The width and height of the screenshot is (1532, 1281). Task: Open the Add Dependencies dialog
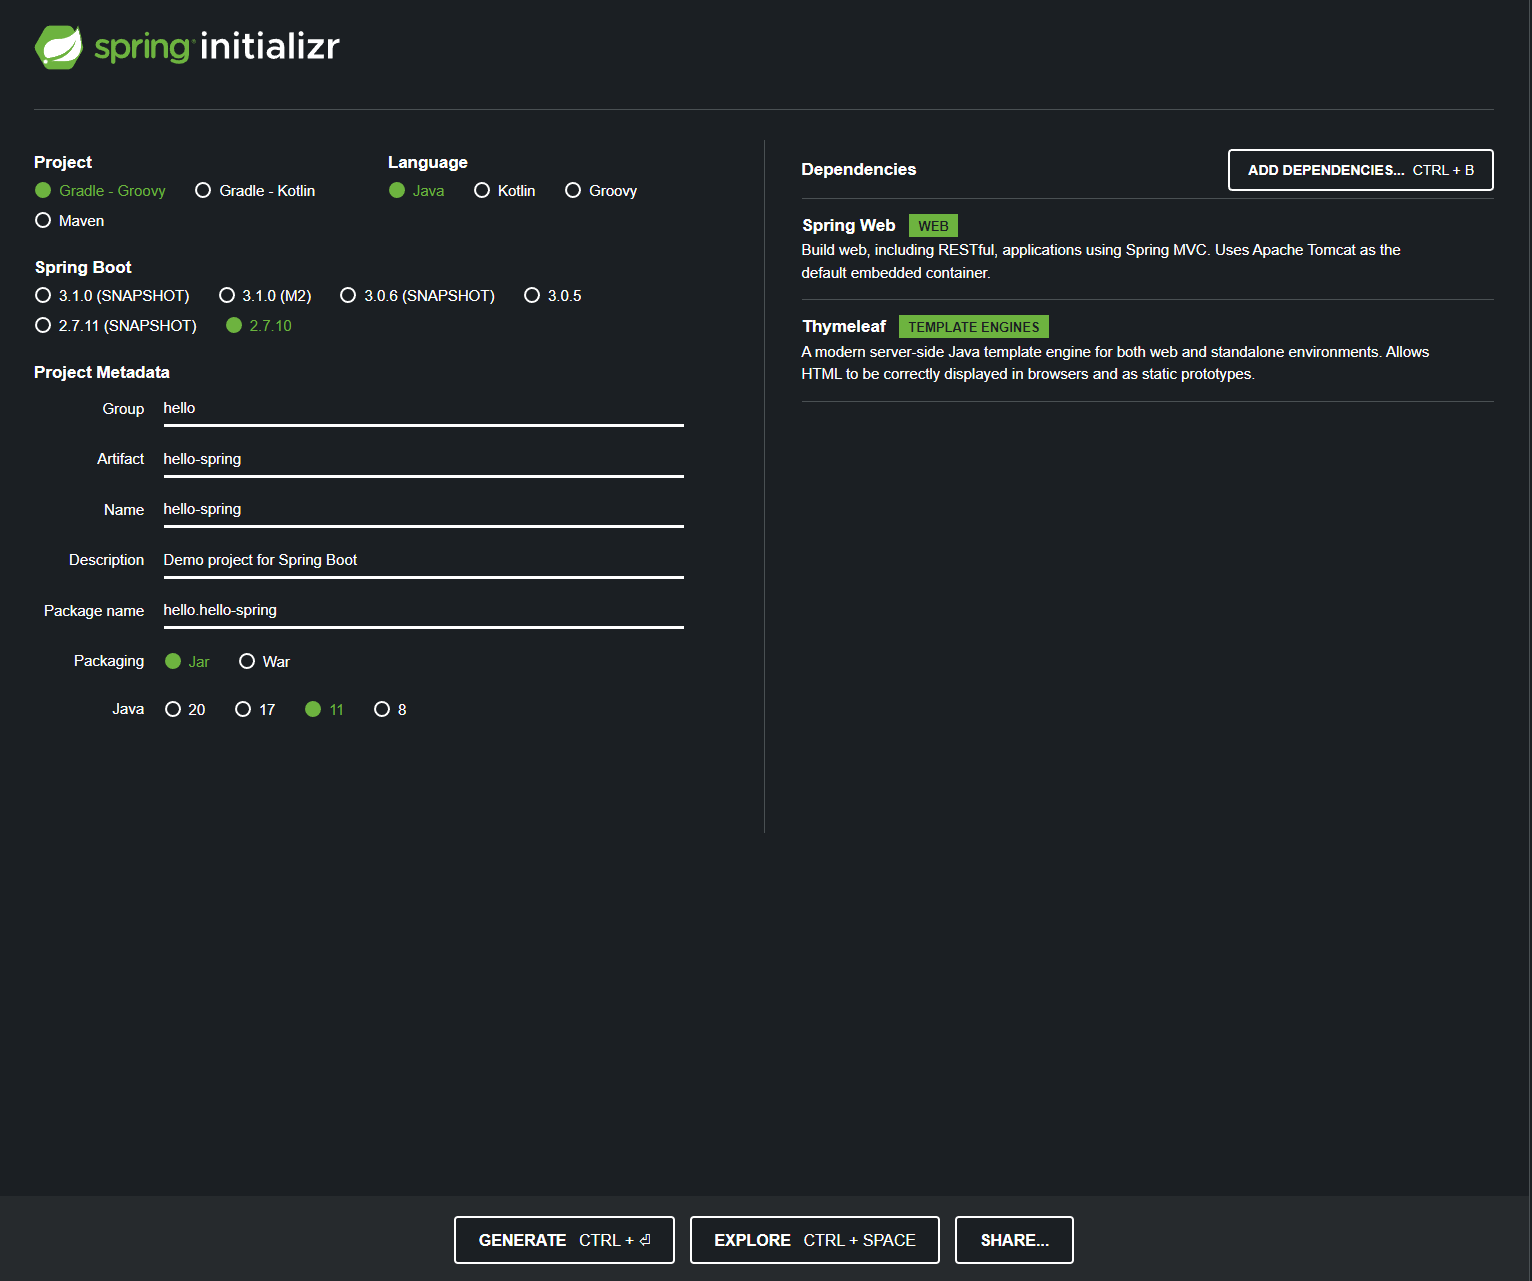point(1360,170)
